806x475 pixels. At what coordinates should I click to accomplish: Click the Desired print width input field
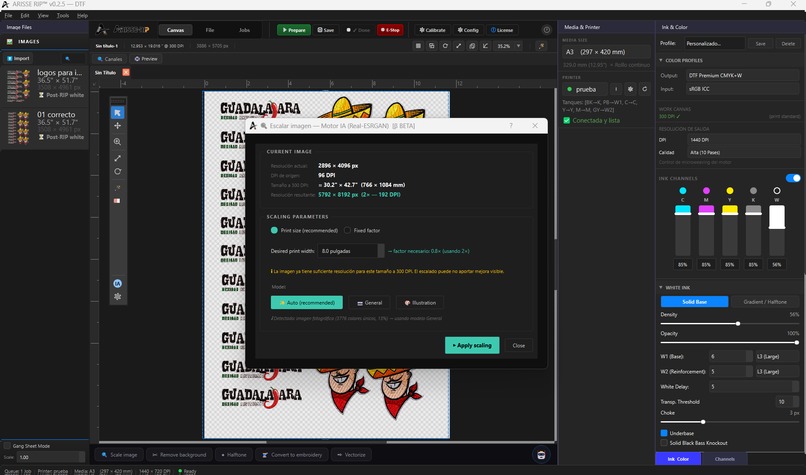[349, 251]
